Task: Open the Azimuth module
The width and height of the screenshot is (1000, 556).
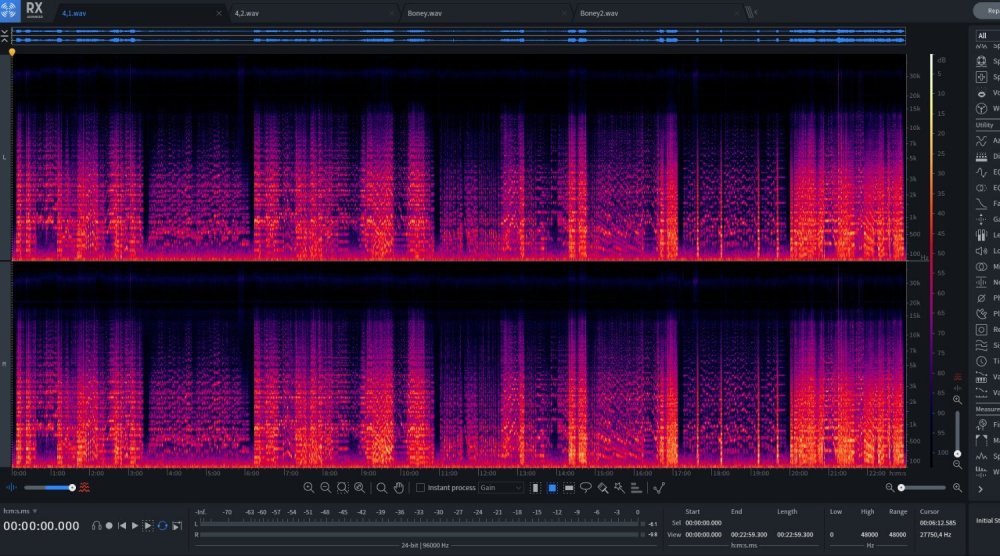Action: [987, 141]
